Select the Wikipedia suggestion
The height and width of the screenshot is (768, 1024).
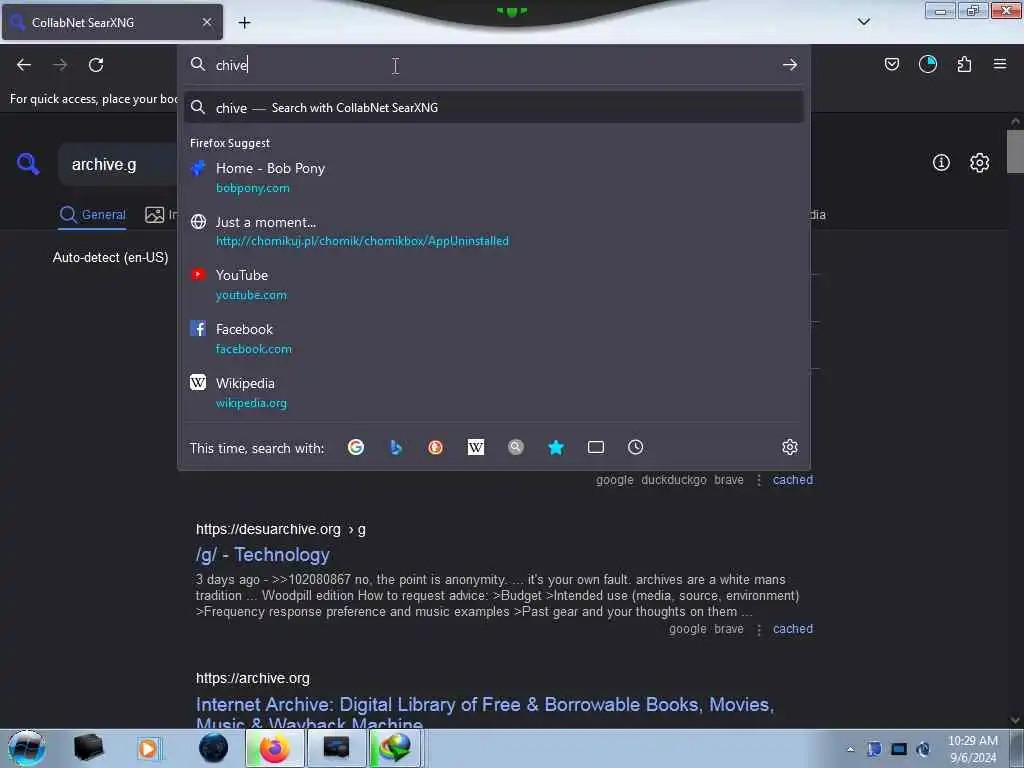pos(494,392)
